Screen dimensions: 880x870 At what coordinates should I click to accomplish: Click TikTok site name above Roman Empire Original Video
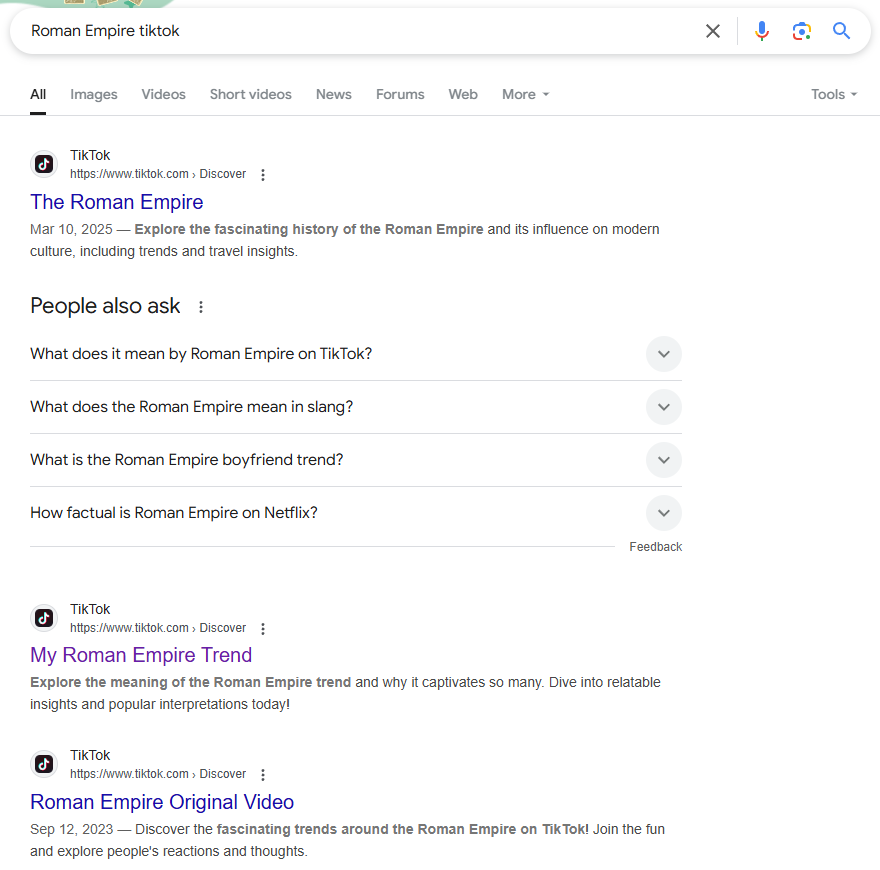pos(90,755)
